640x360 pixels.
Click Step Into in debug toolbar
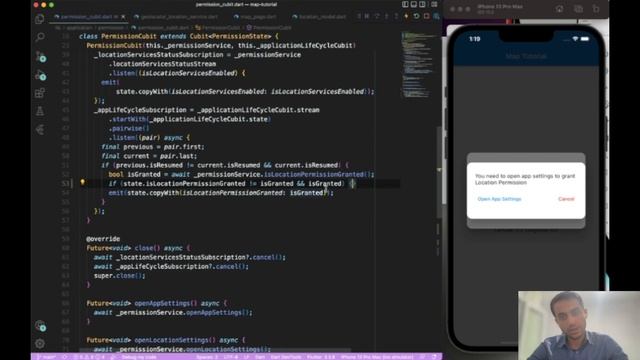click(386, 16)
